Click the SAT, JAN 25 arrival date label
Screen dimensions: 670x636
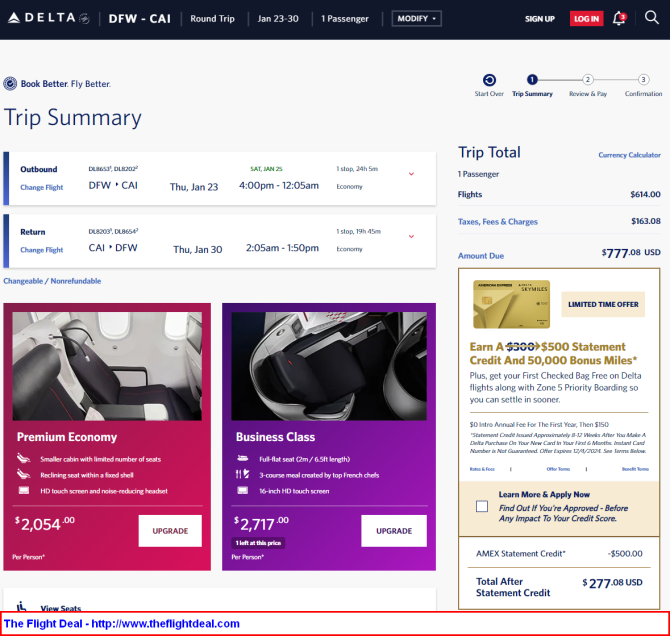266,169
